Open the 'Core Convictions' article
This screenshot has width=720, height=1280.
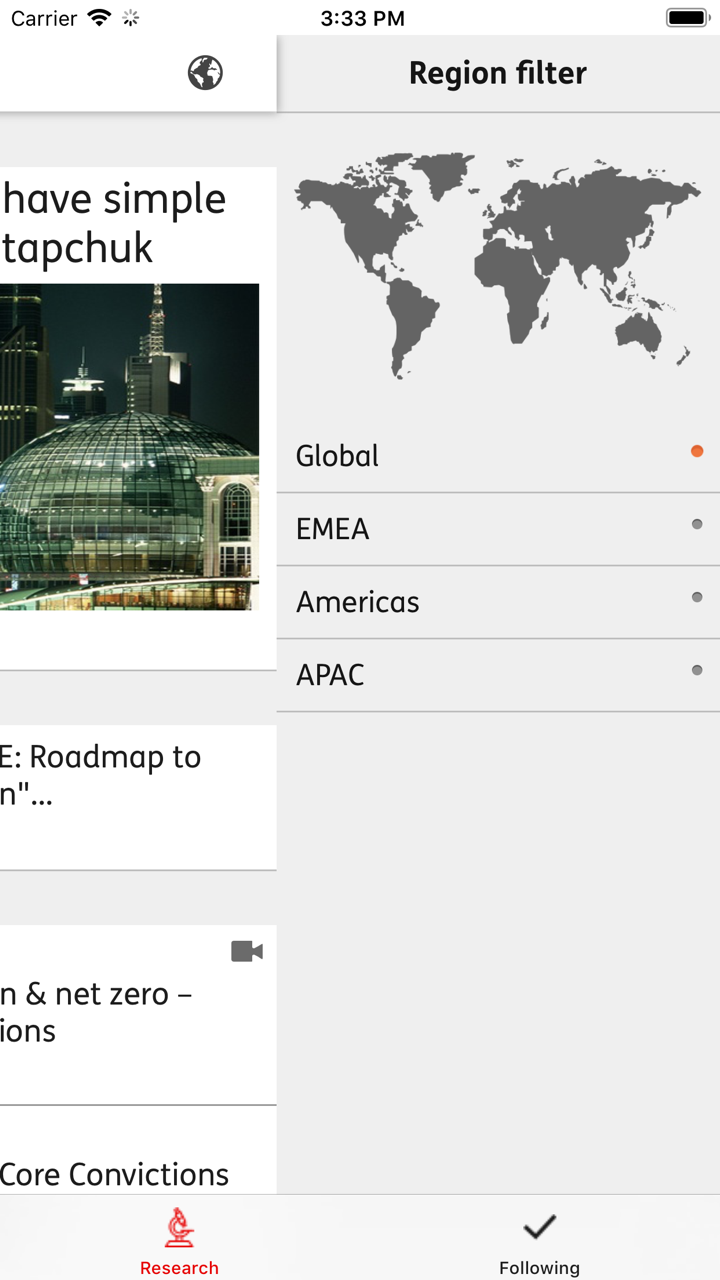[x=114, y=1174]
